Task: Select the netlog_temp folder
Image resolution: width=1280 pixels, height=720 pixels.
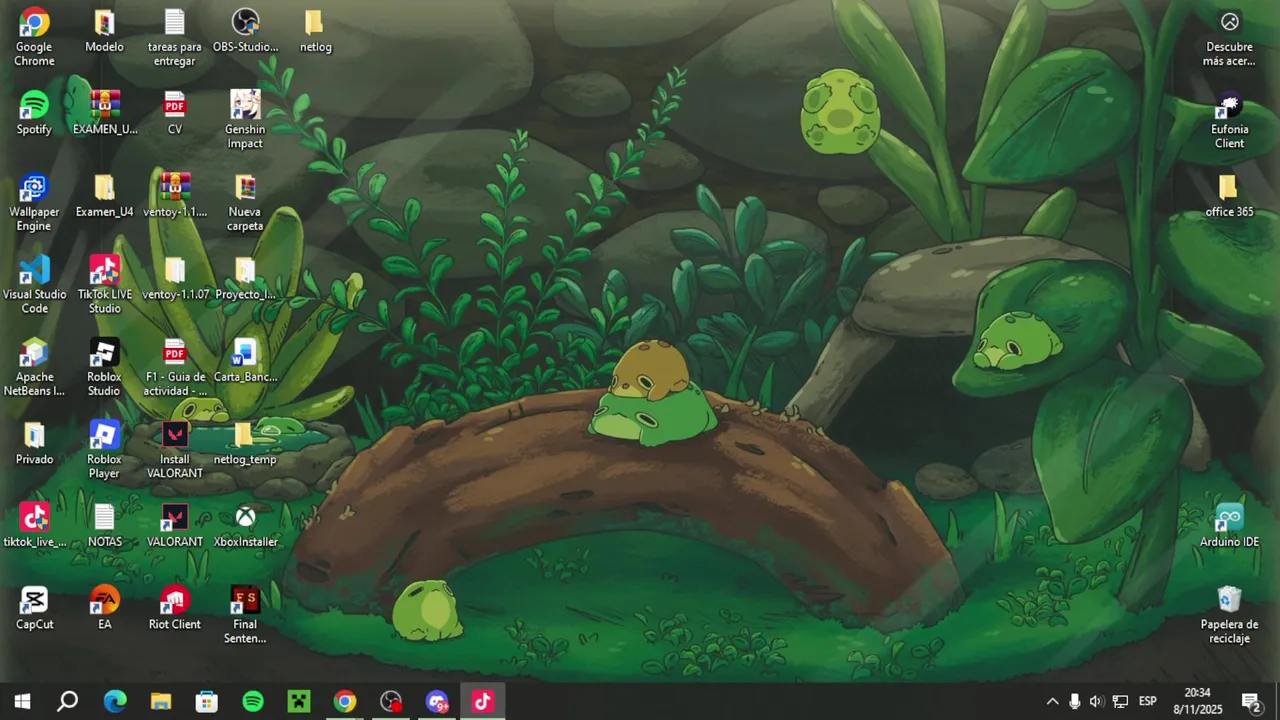Action: click(x=245, y=443)
